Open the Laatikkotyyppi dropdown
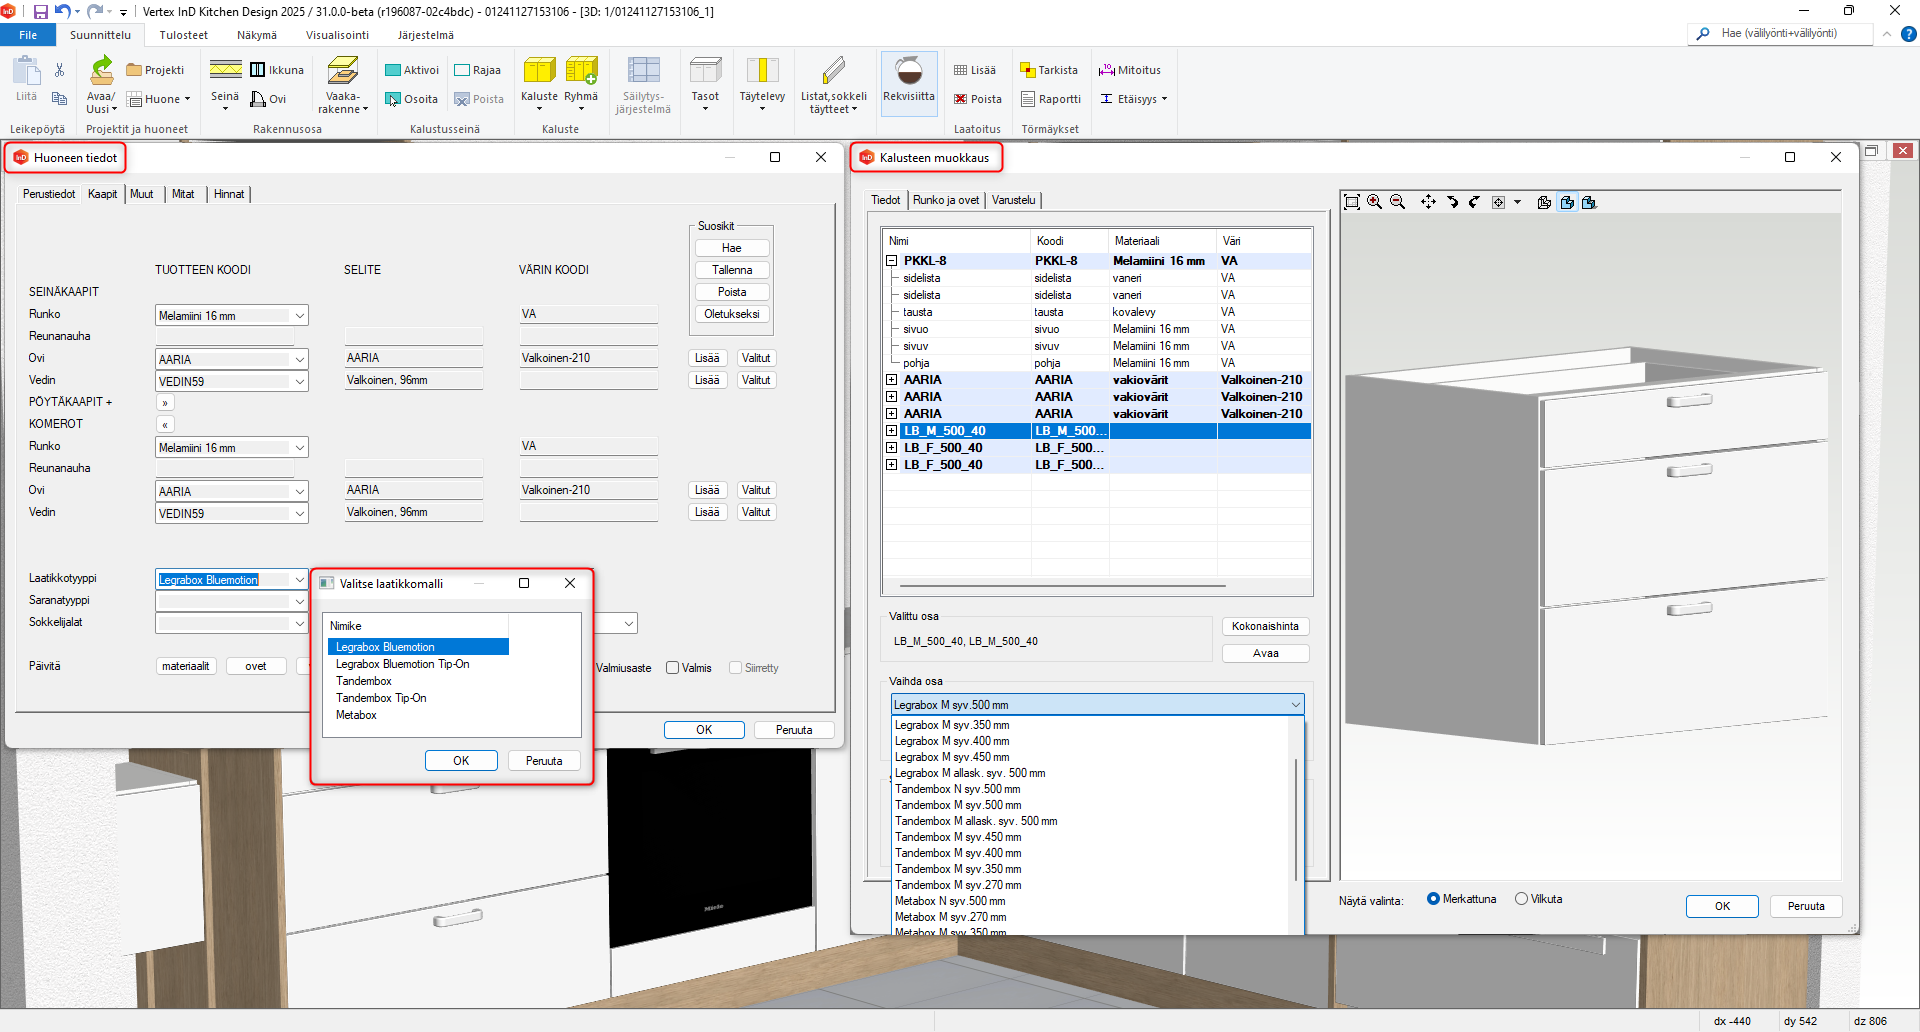The height and width of the screenshot is (1032, 1920). 299,580
